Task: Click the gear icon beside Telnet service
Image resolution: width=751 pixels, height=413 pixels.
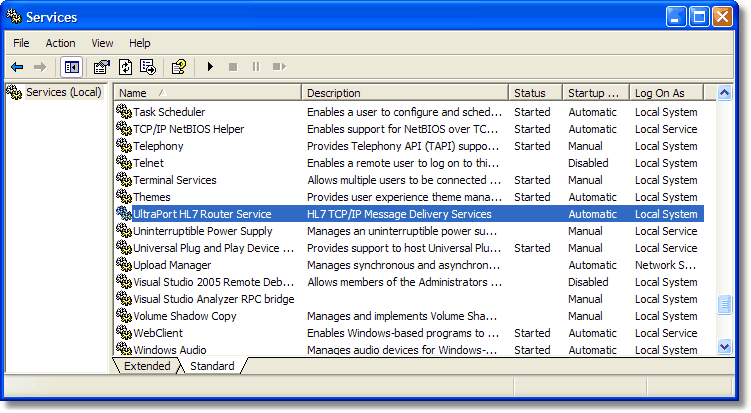Action: (x=124, y=163)
